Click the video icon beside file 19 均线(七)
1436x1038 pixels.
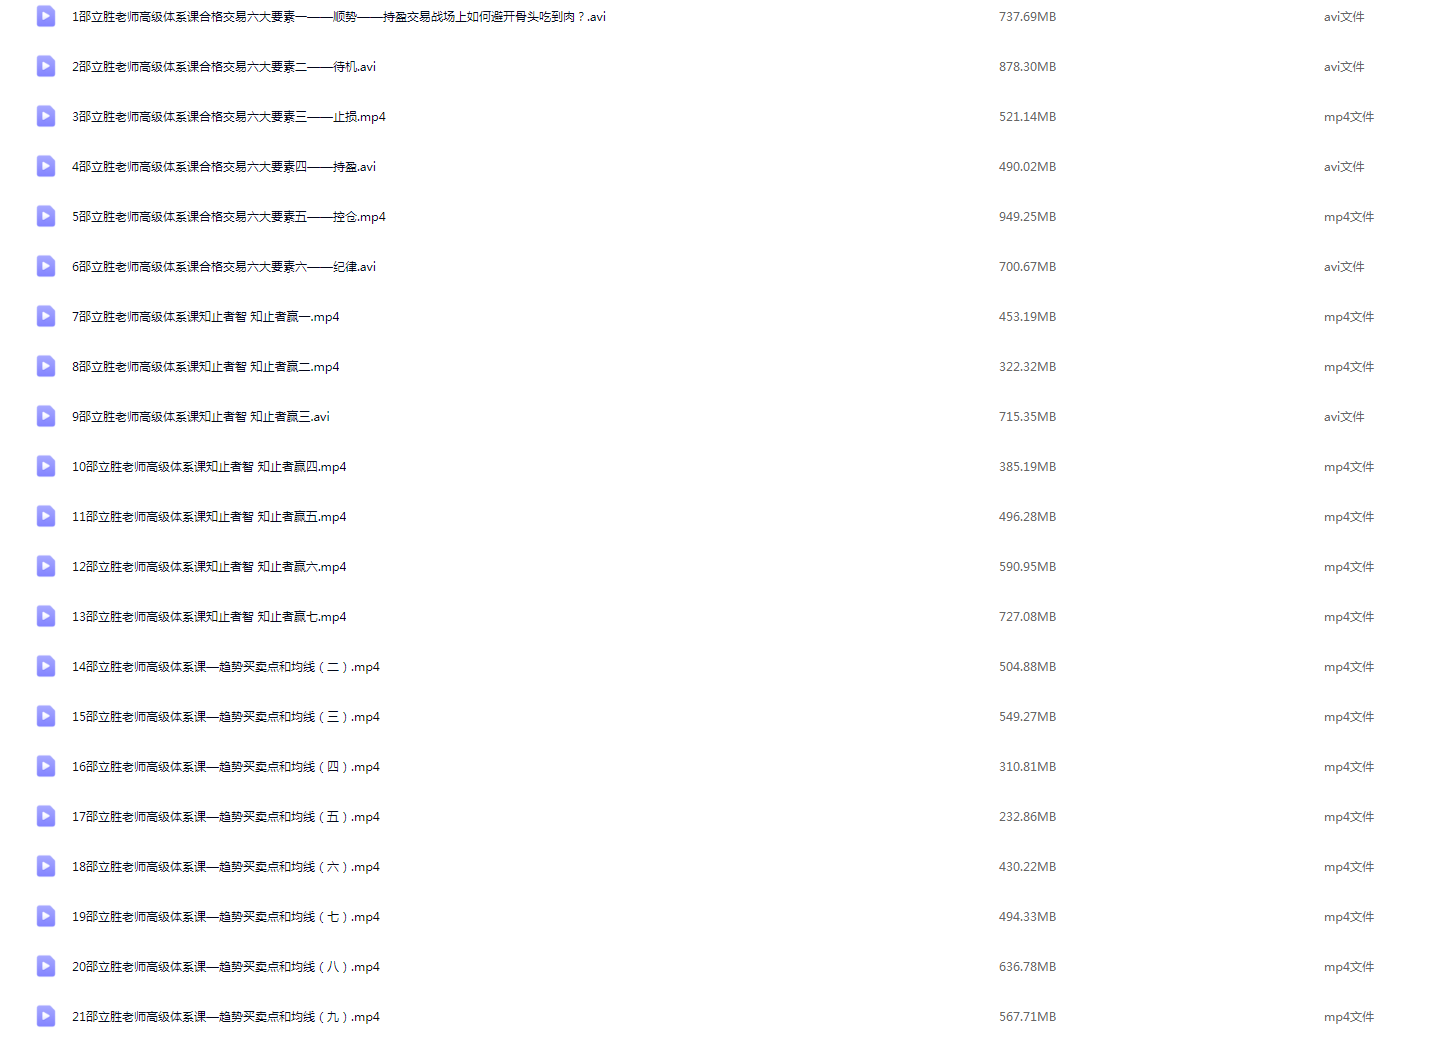coord(46,916)
